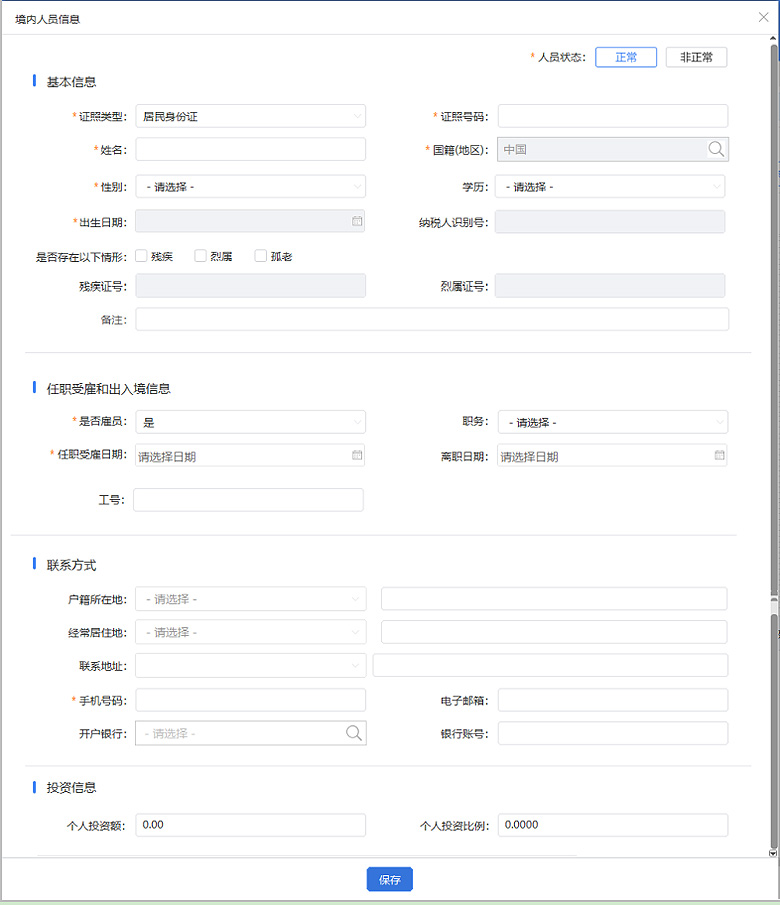Open the 是否雇员 dropdown
The width and height of the screenshot is (780, 905).
tap(250, 422)
